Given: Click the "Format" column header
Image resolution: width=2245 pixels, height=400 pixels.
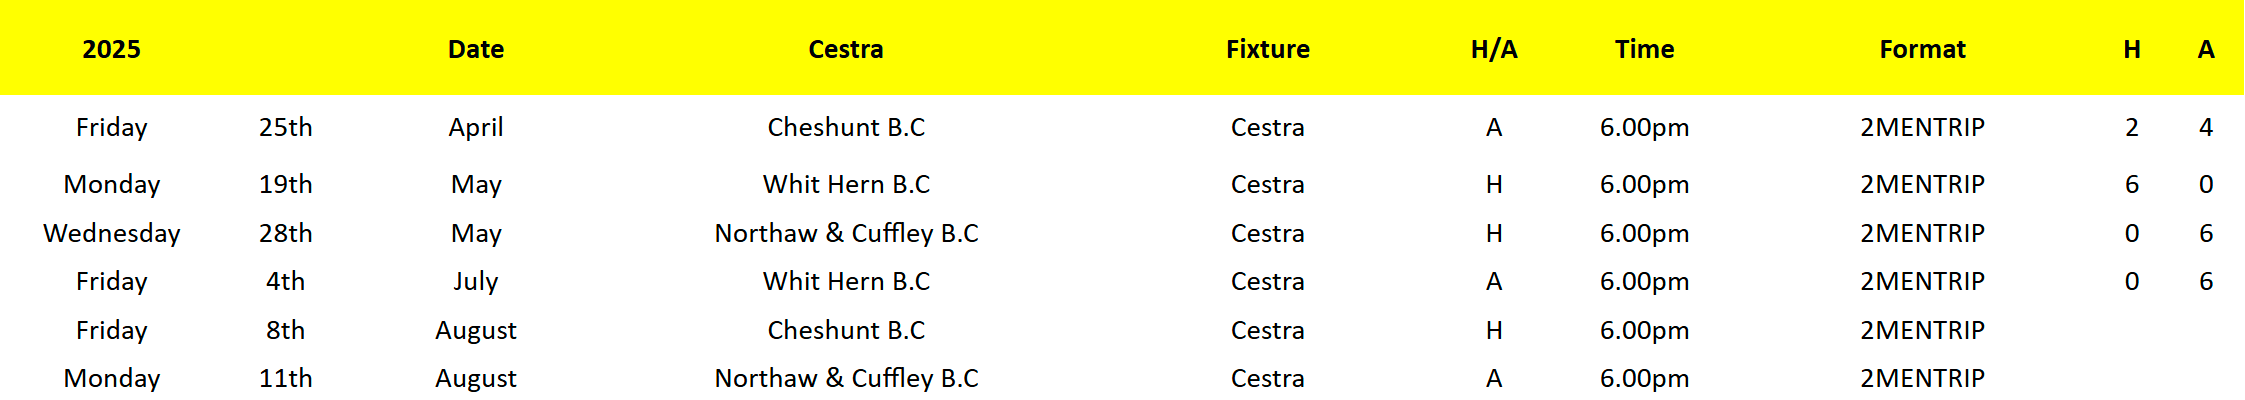Looking at the screenshot, I should (1922, 49).
